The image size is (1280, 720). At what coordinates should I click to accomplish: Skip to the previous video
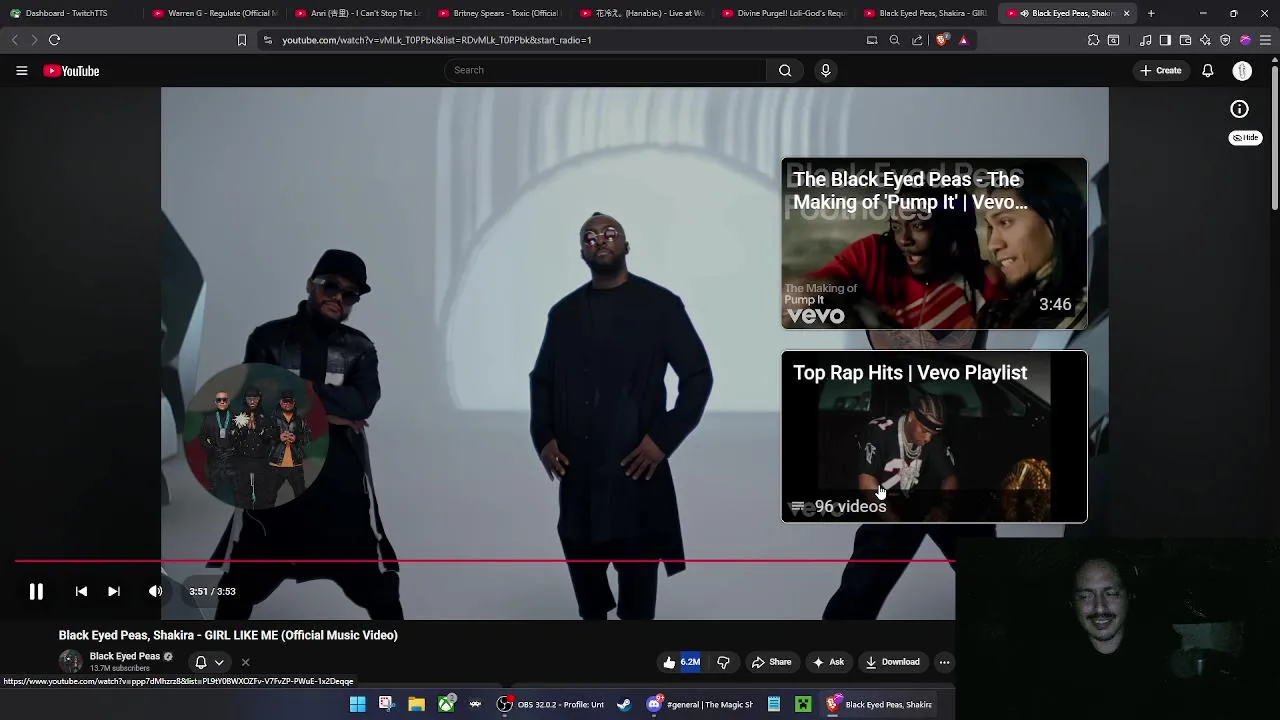coord(81,591)
